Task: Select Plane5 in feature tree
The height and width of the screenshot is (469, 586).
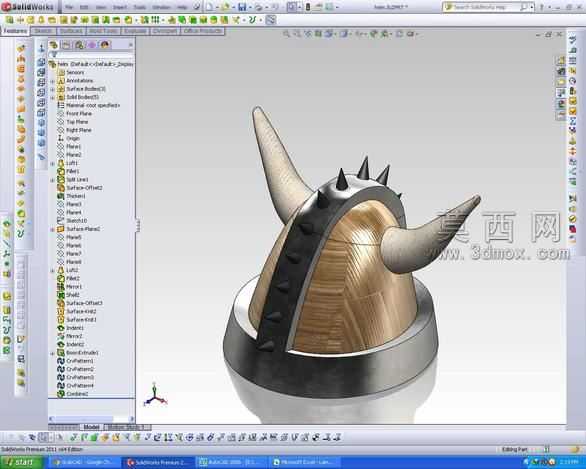Action: click(x=74, y=237)
